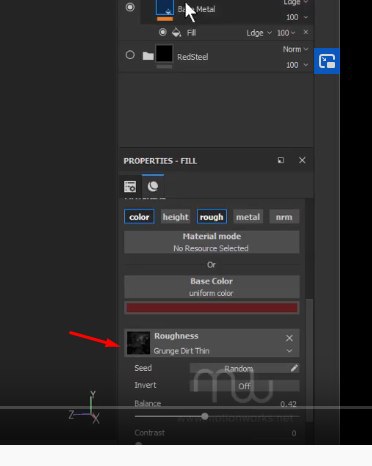This screenshot has height=466, width=372.
Task: Collapse the Roughness parameters chevron
Action: (289, 351)
